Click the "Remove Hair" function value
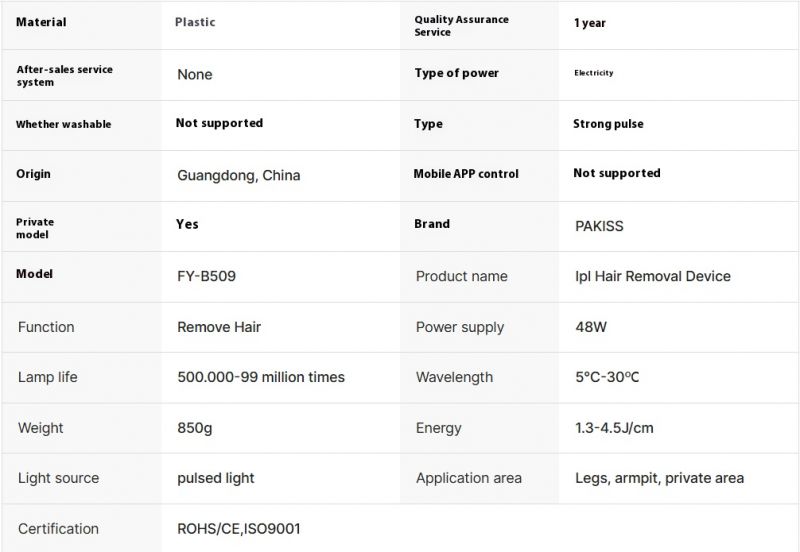The width and height of the screenshot is (800, 552). coord(218,327)
